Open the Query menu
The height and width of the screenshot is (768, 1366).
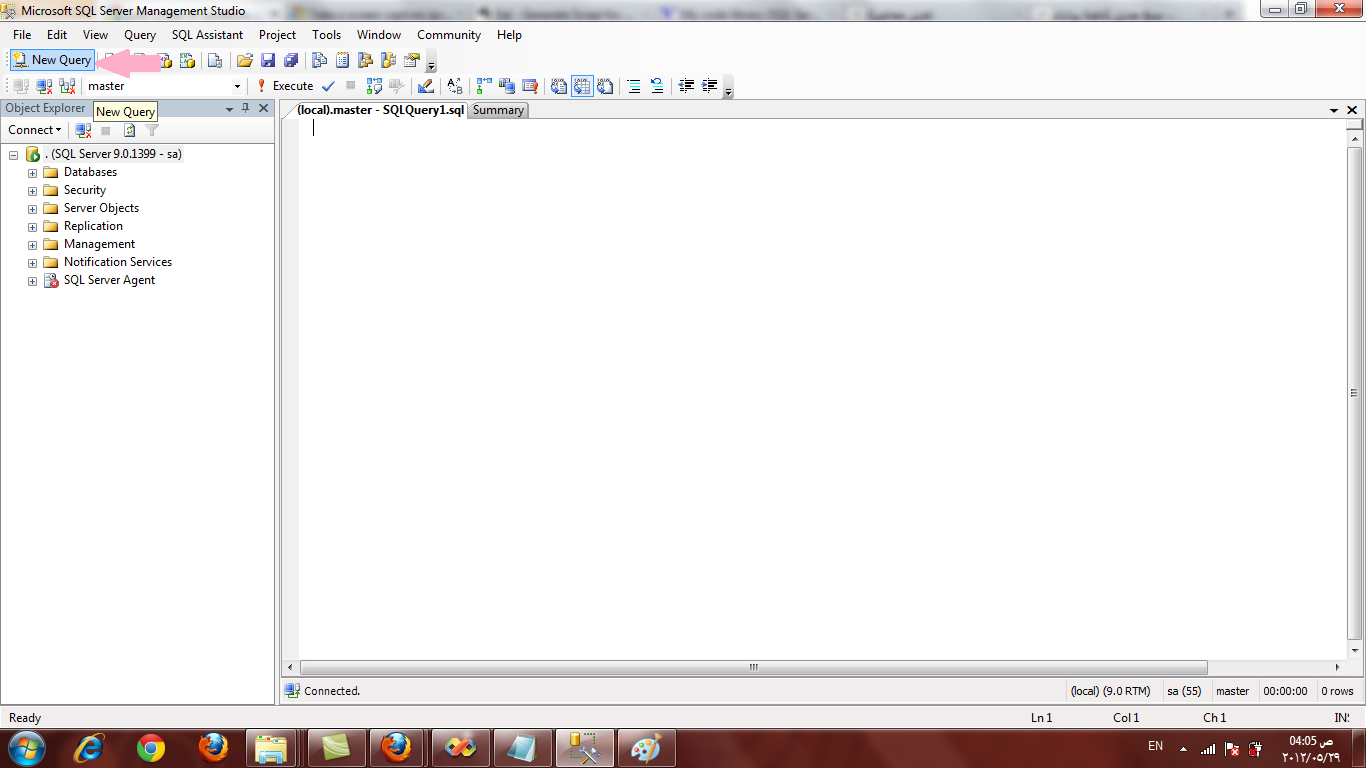[x=140, y=35]
